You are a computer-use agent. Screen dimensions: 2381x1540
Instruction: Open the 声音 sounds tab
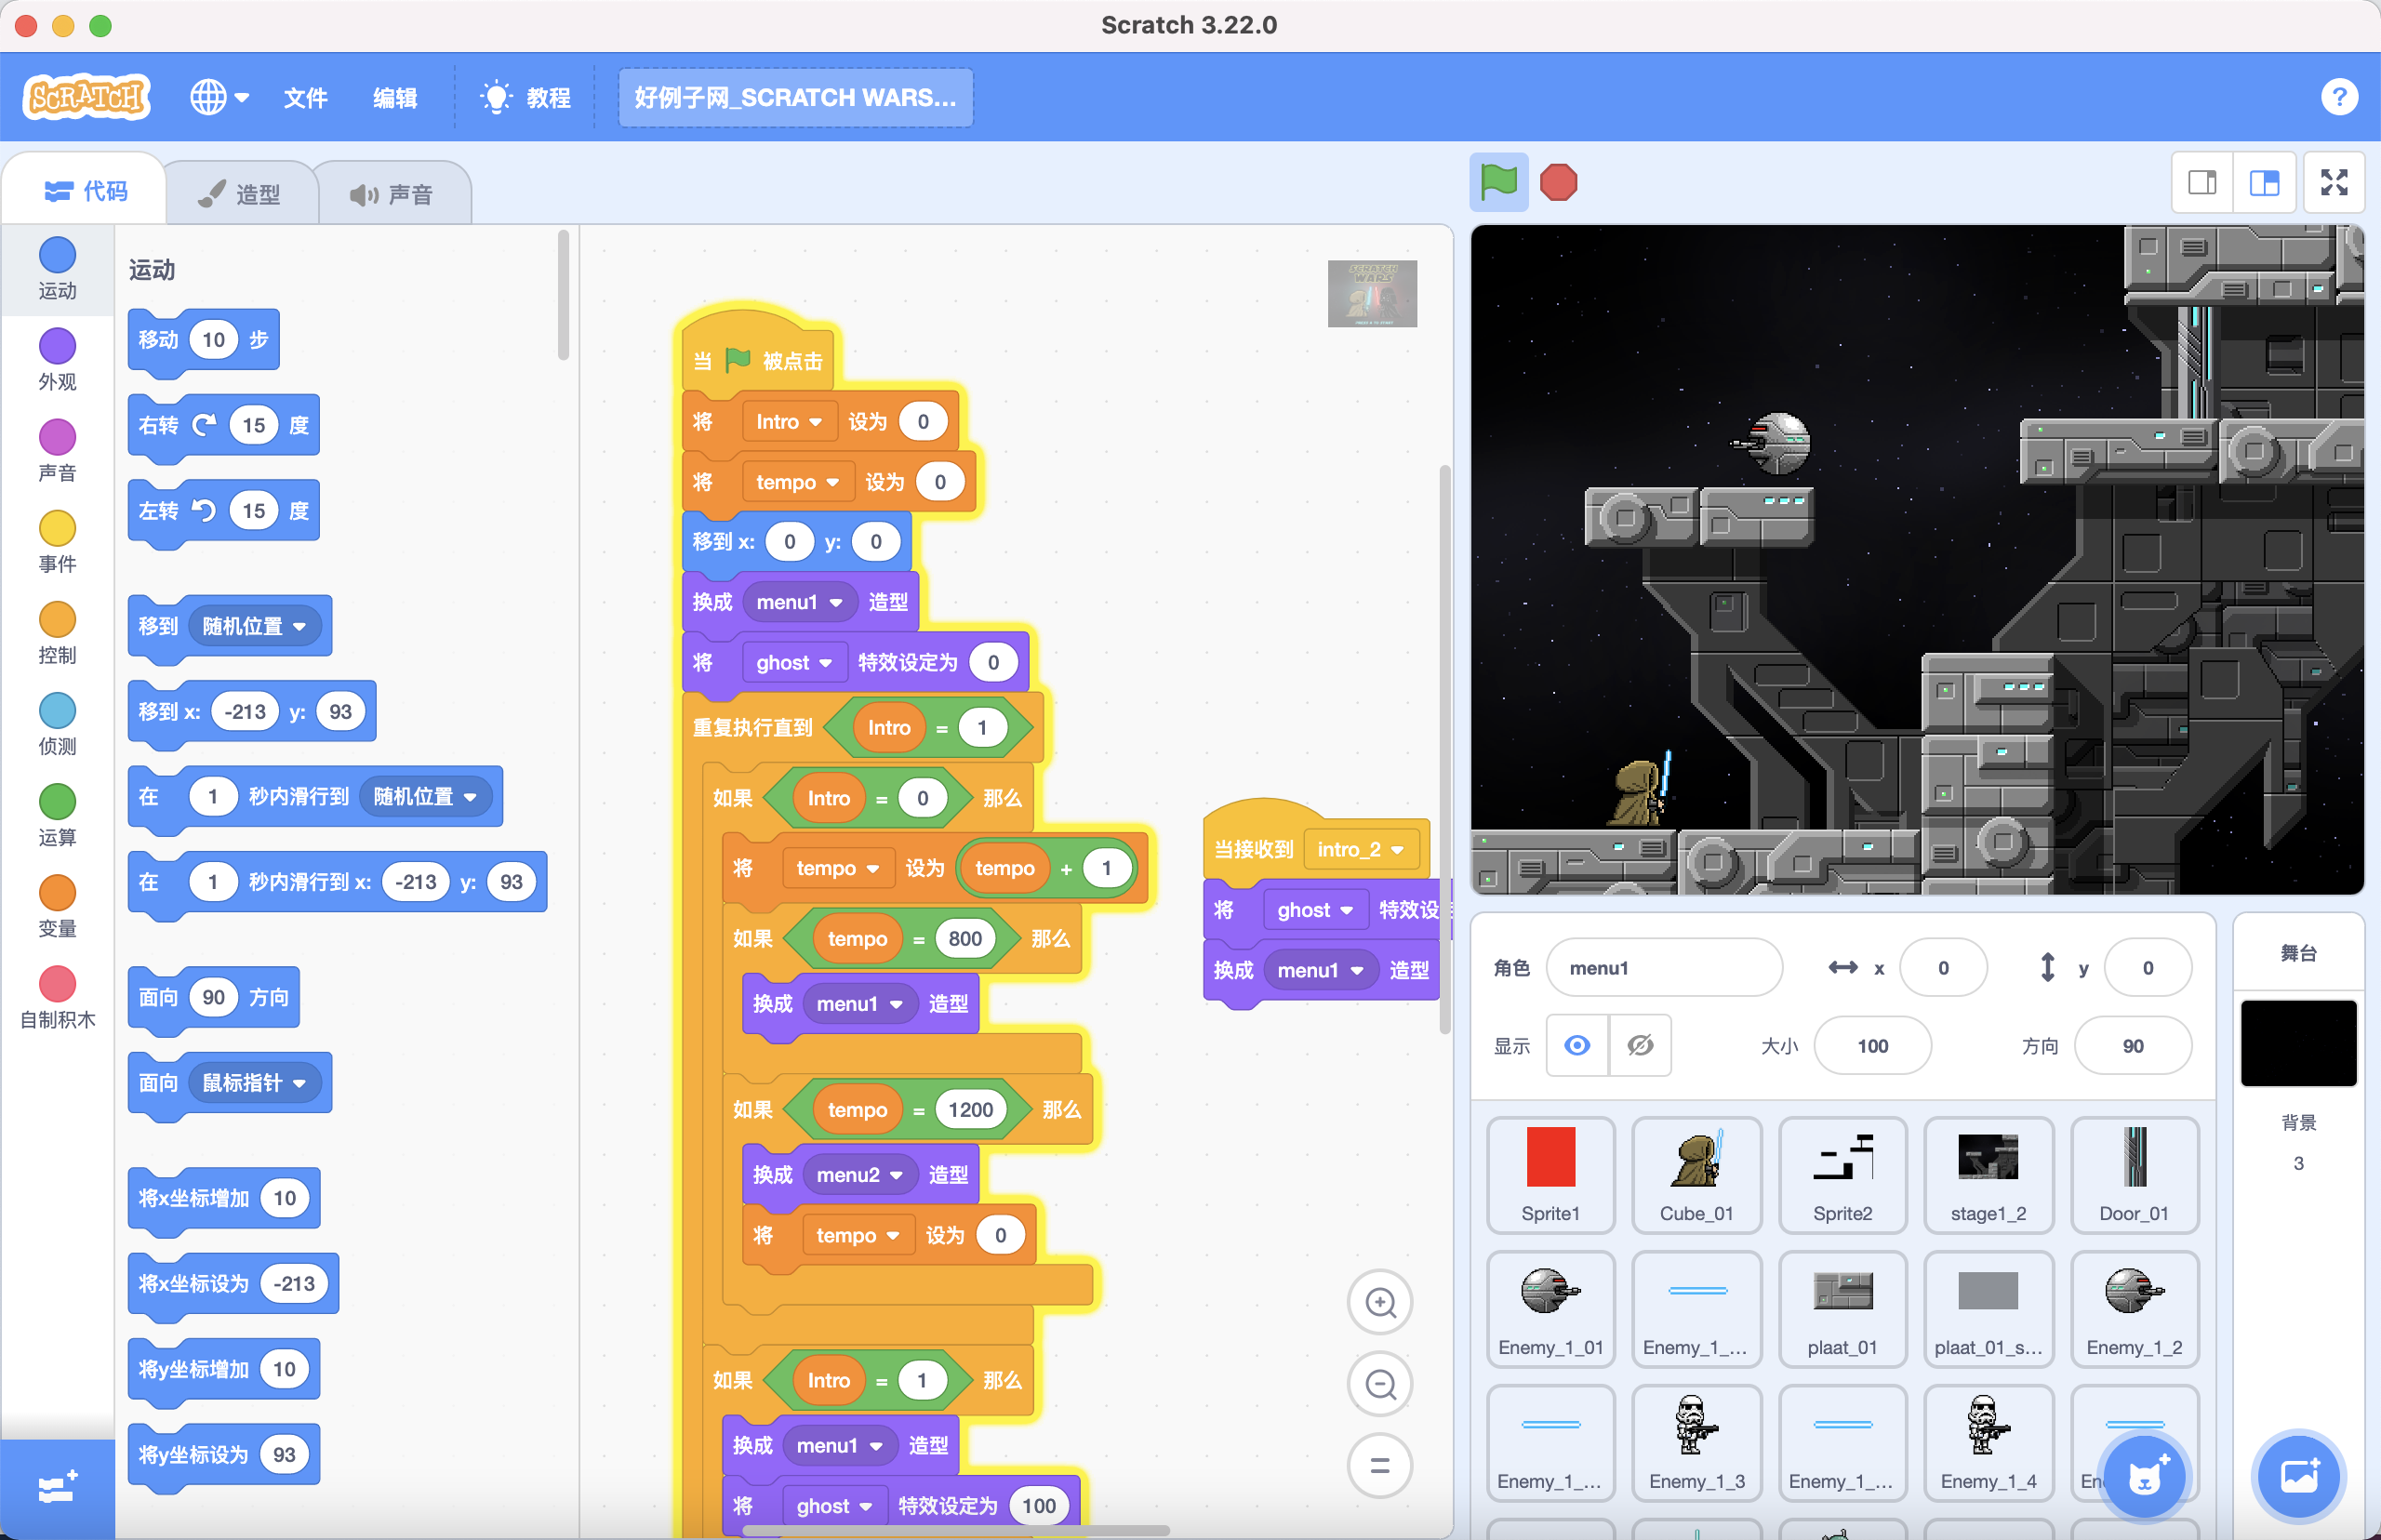pos(392,194)
